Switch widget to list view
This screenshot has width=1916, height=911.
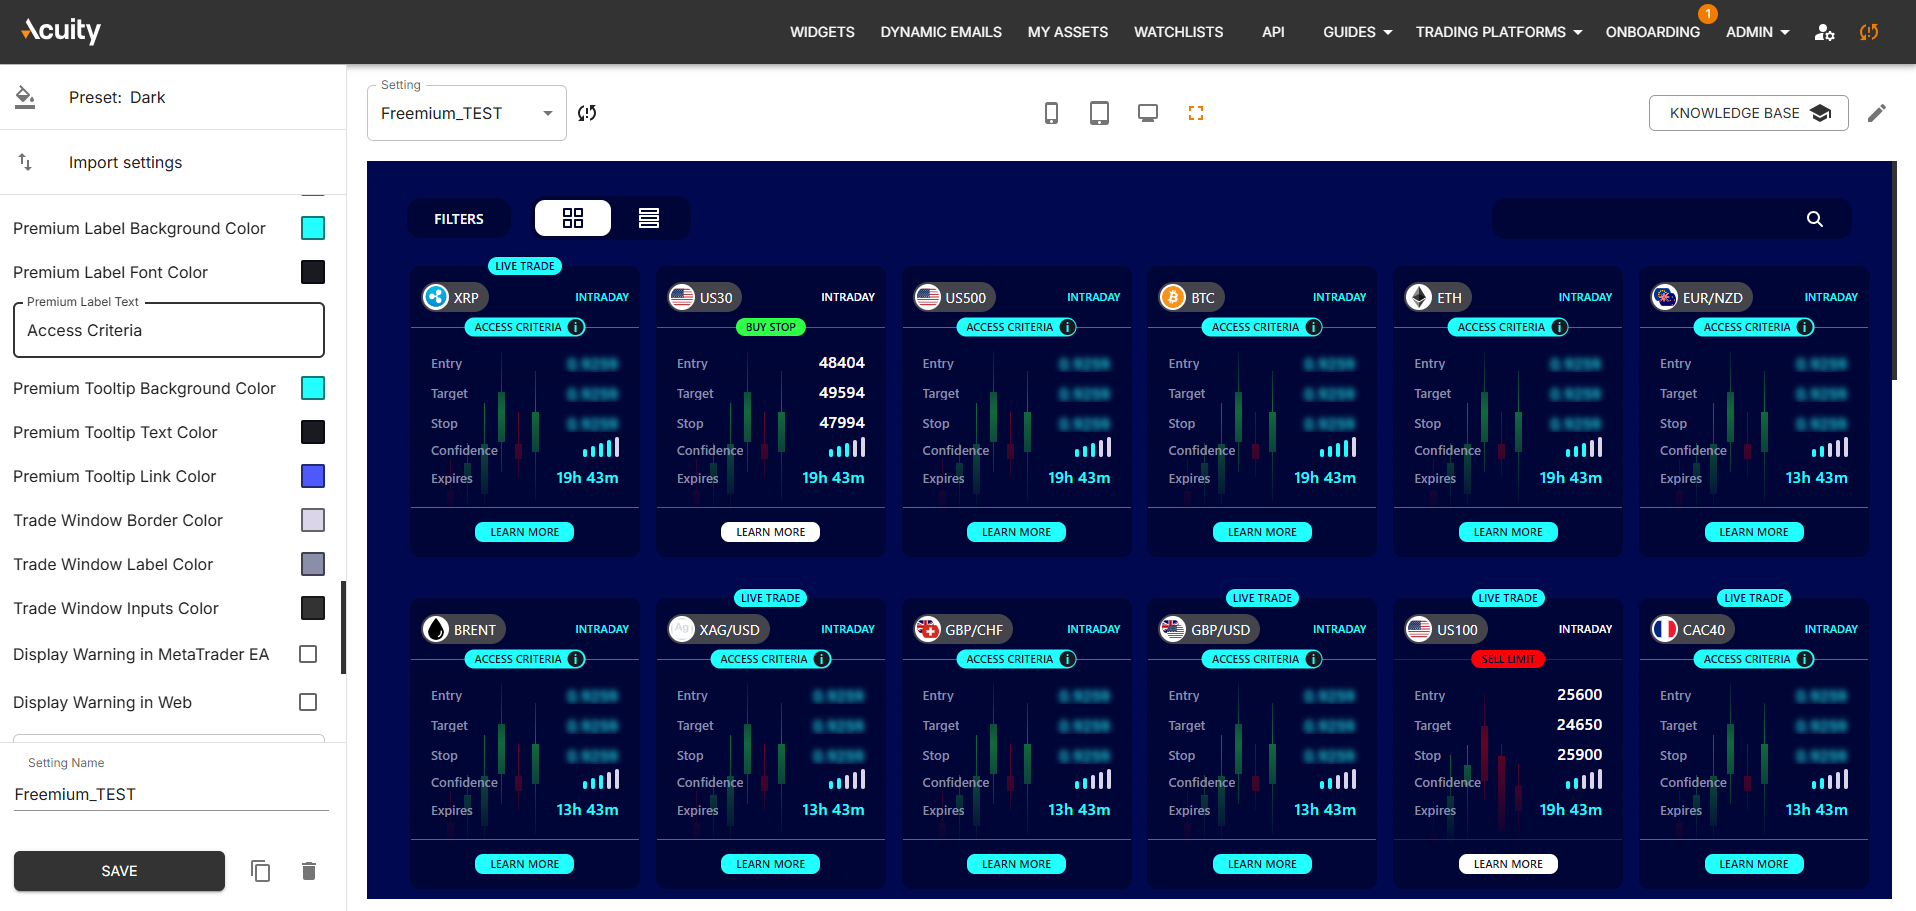tap(649, 218)
